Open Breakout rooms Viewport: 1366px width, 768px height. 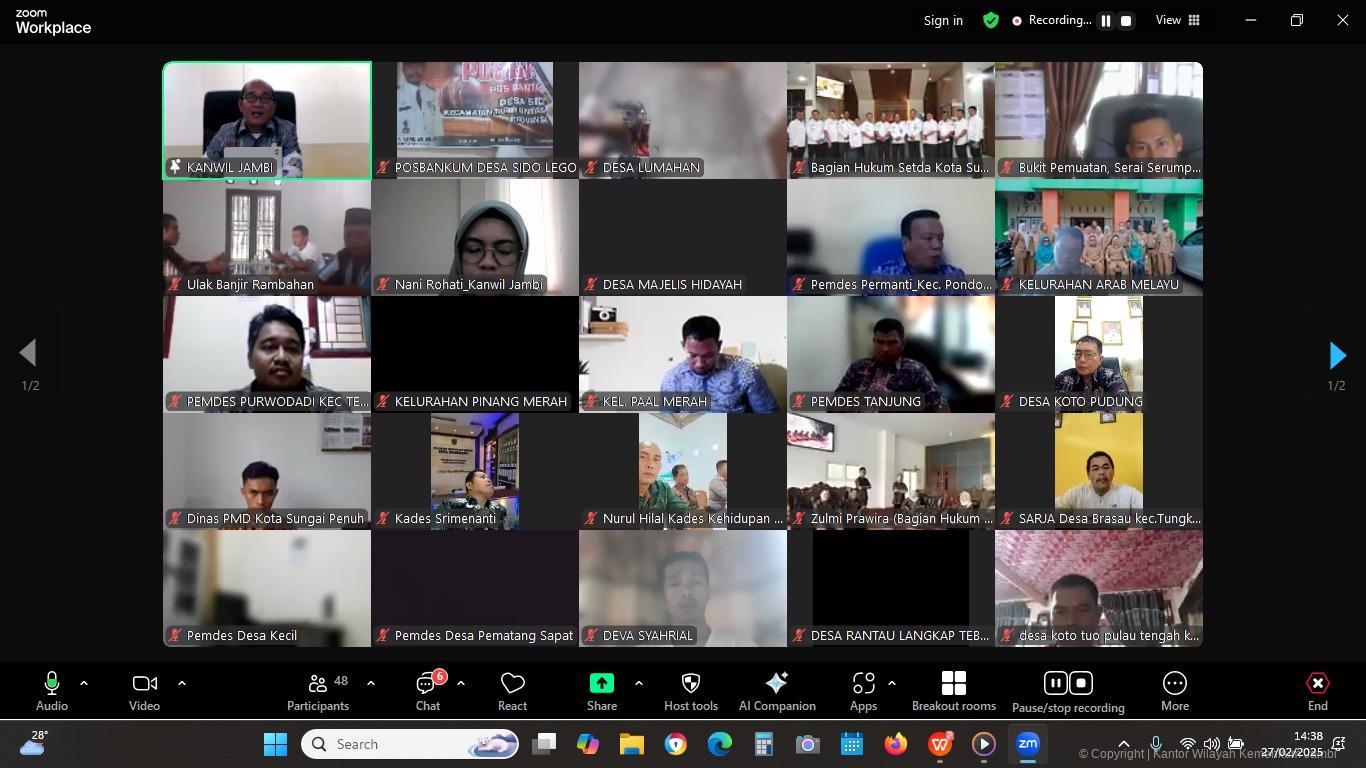953,691
